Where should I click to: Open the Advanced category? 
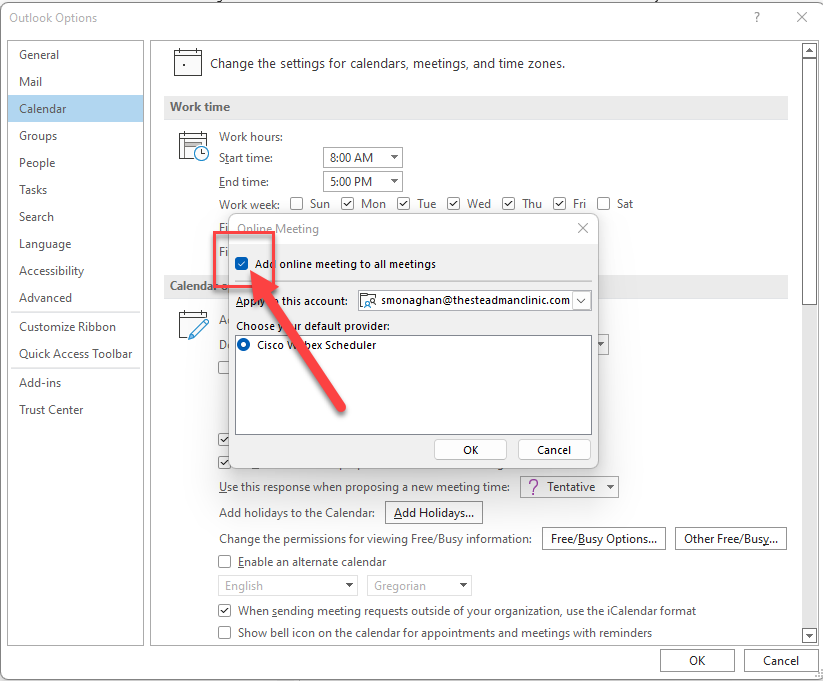click(x=76, y=298)
